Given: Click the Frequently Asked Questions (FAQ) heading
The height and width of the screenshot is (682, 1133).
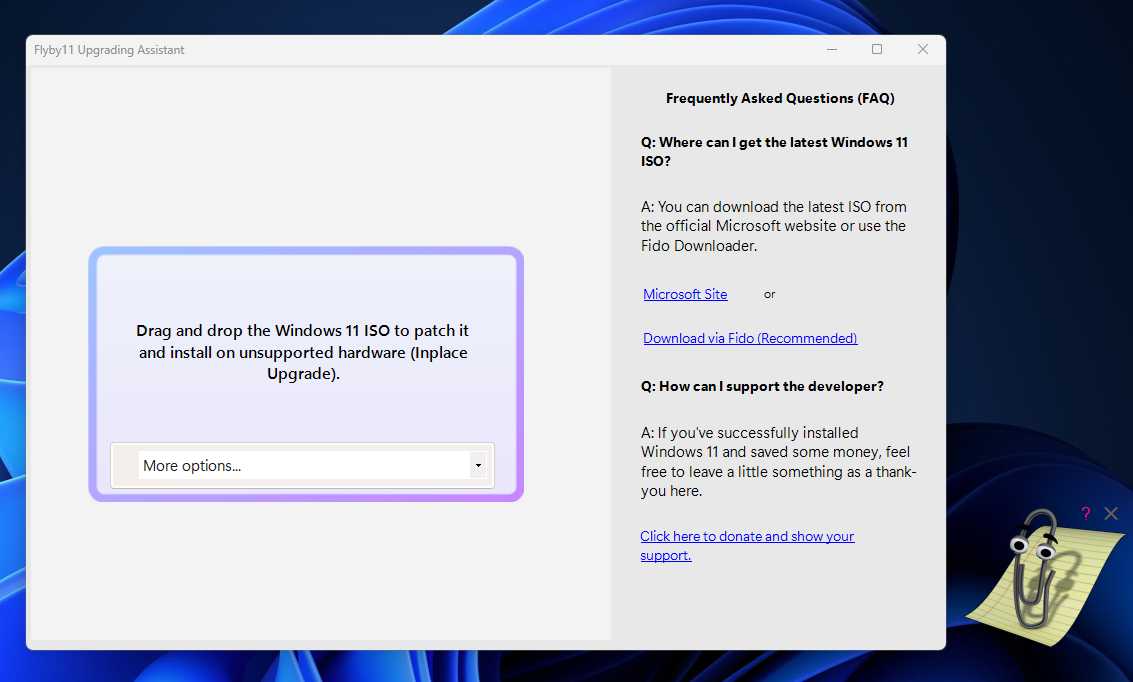Looking at the screenshot, I should tap(780, 98).
